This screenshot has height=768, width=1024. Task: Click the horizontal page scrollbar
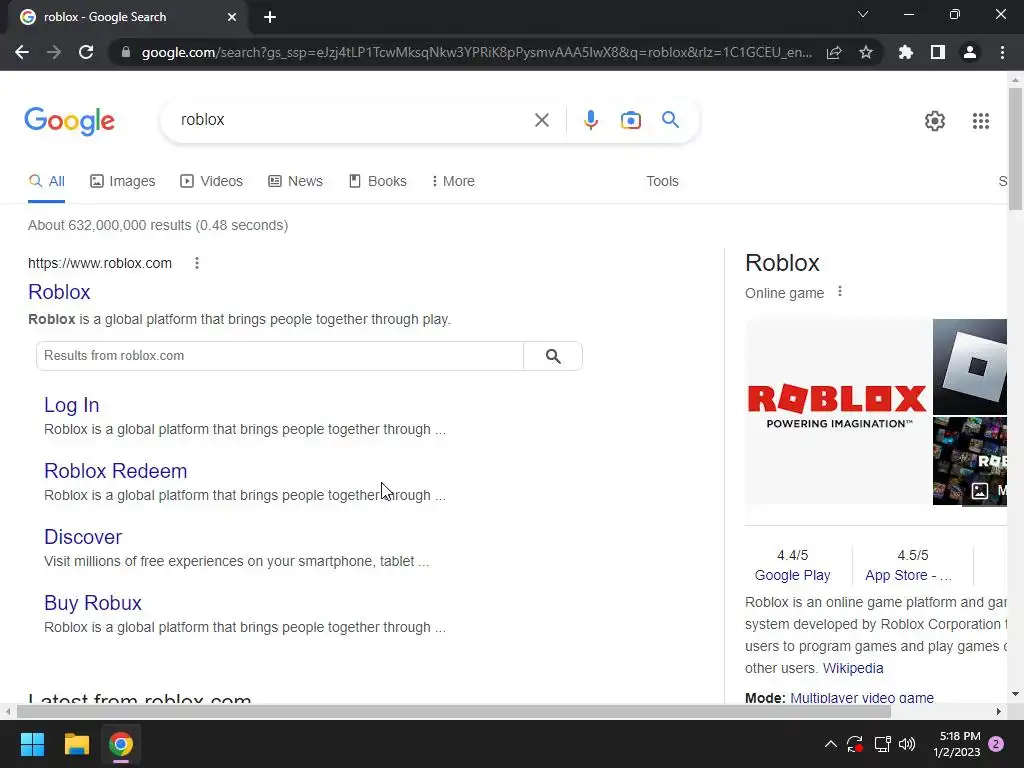(x=454, y=711)
